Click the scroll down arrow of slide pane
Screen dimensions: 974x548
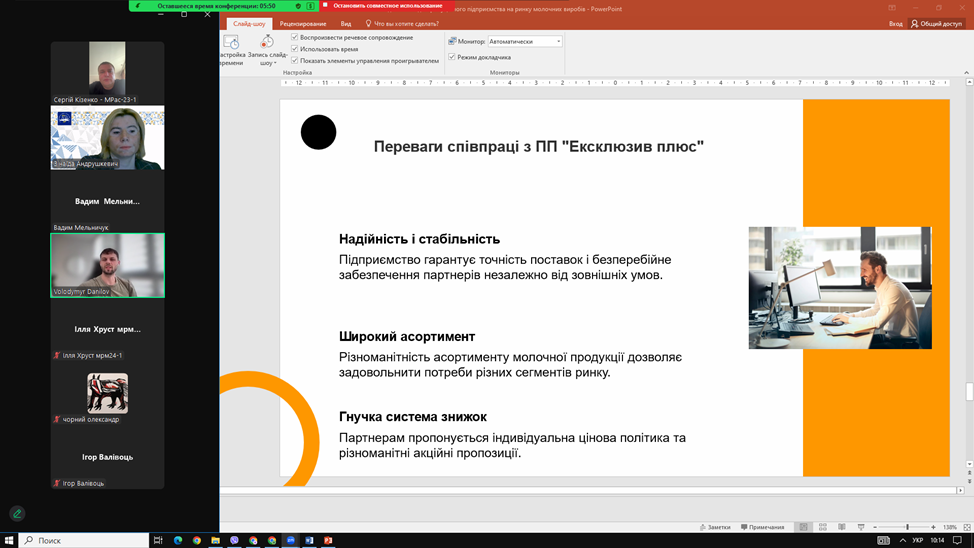(x=969, y=464)
